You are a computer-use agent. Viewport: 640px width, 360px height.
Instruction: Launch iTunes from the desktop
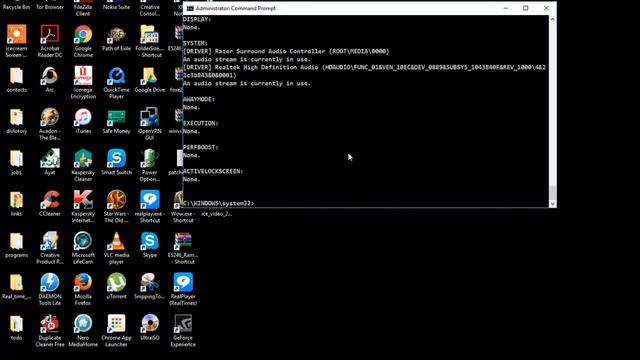83,117
